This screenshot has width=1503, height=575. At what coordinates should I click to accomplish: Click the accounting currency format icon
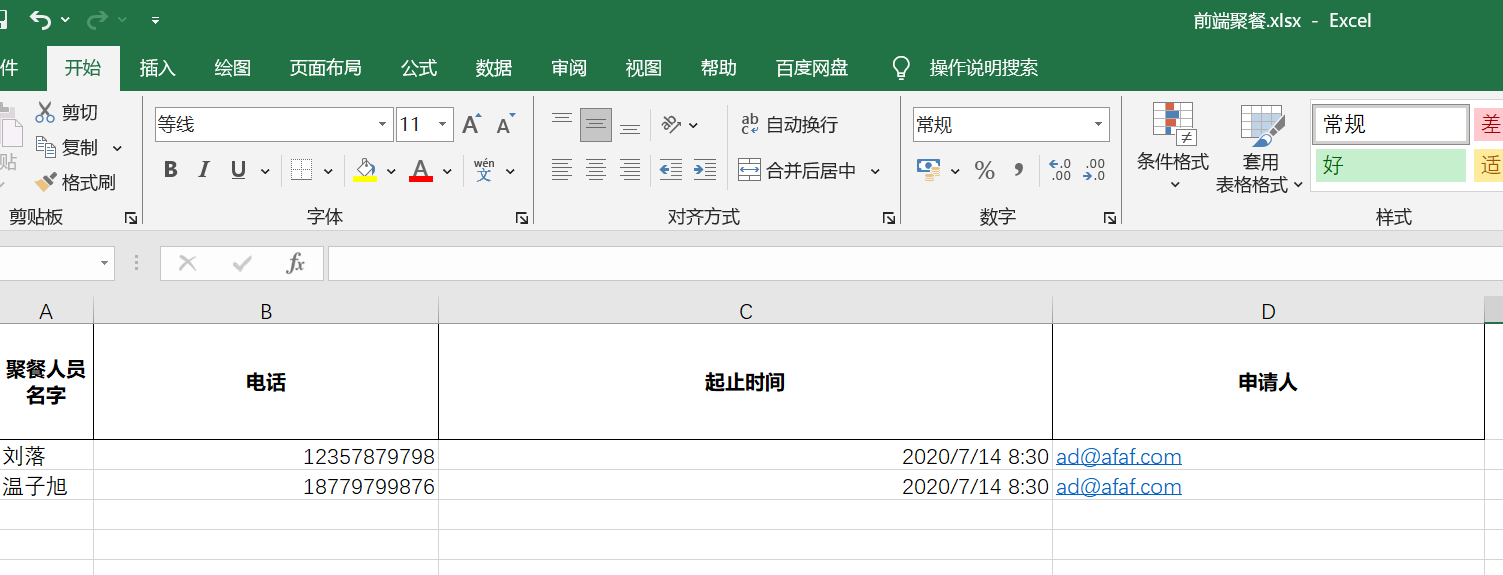929,170
